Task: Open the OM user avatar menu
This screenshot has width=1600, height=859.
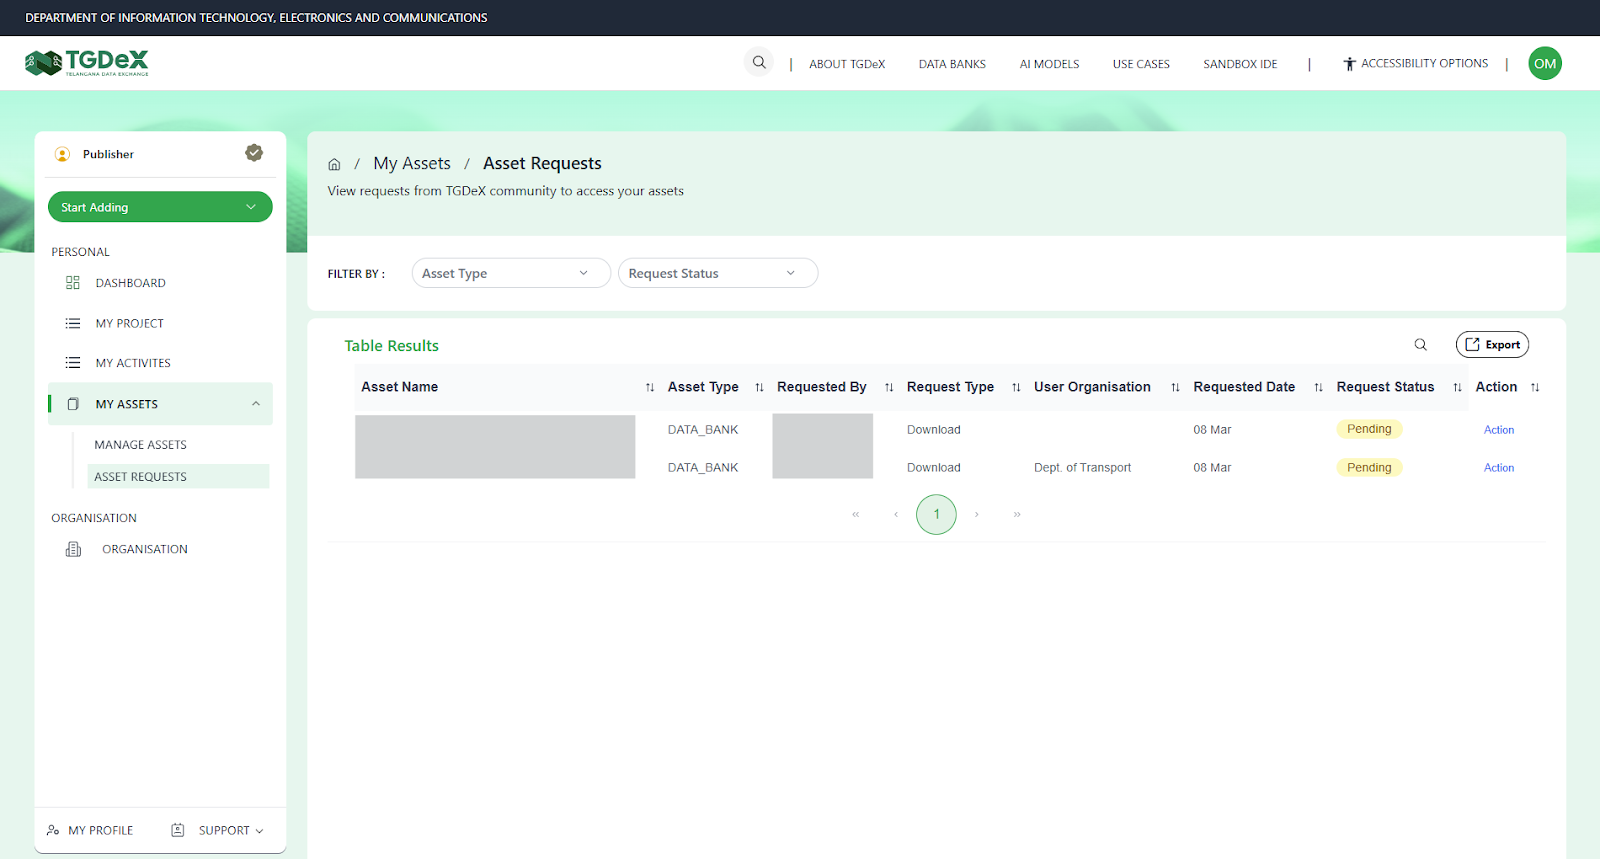Action: coord(1544,64)
